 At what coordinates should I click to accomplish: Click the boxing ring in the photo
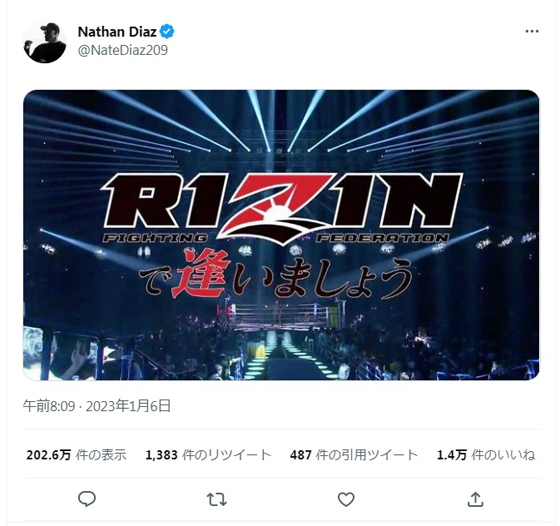coord(280,315)
